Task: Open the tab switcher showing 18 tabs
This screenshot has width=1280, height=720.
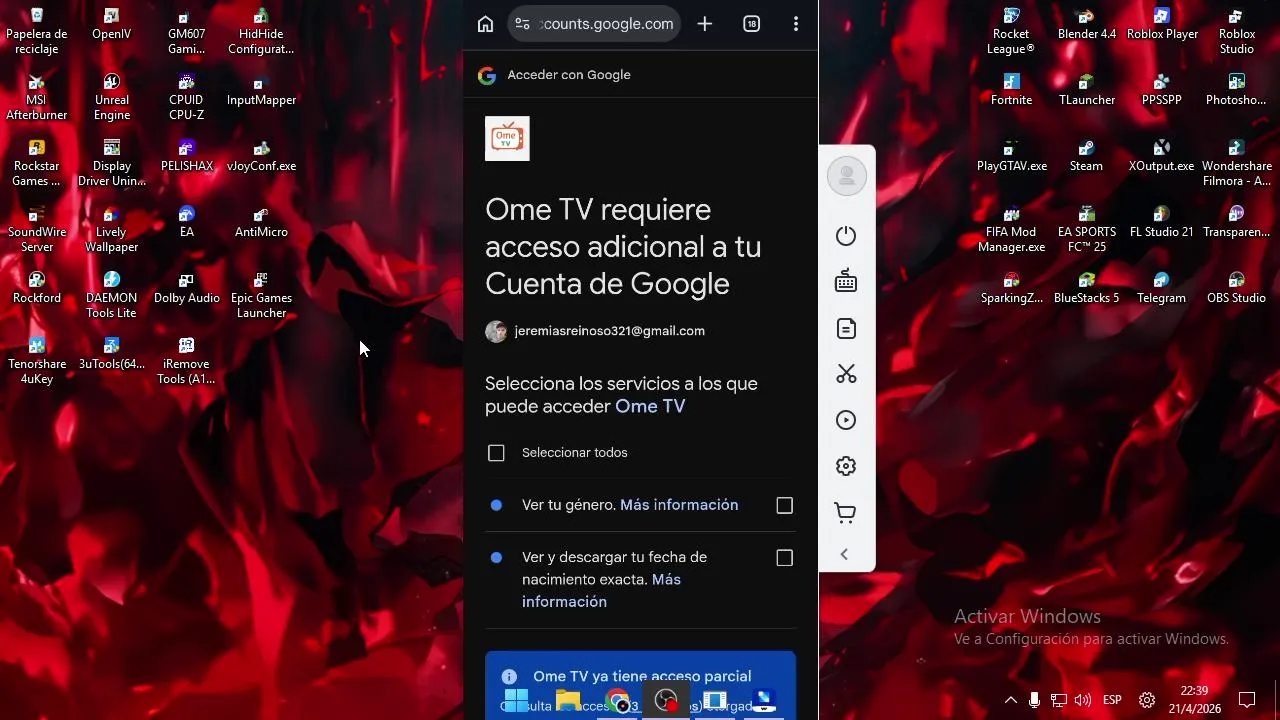Action: pyautogui.click(x=752, y=24)
